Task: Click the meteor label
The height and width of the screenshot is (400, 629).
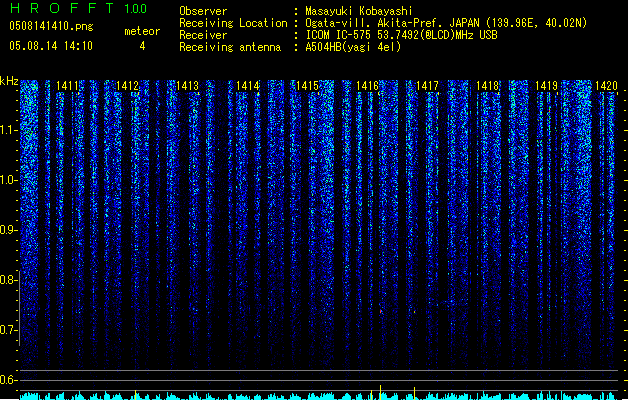Action: tap(142, 31)
